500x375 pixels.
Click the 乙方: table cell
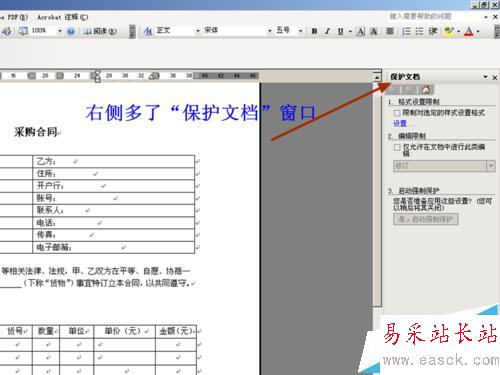click(113, 161)
